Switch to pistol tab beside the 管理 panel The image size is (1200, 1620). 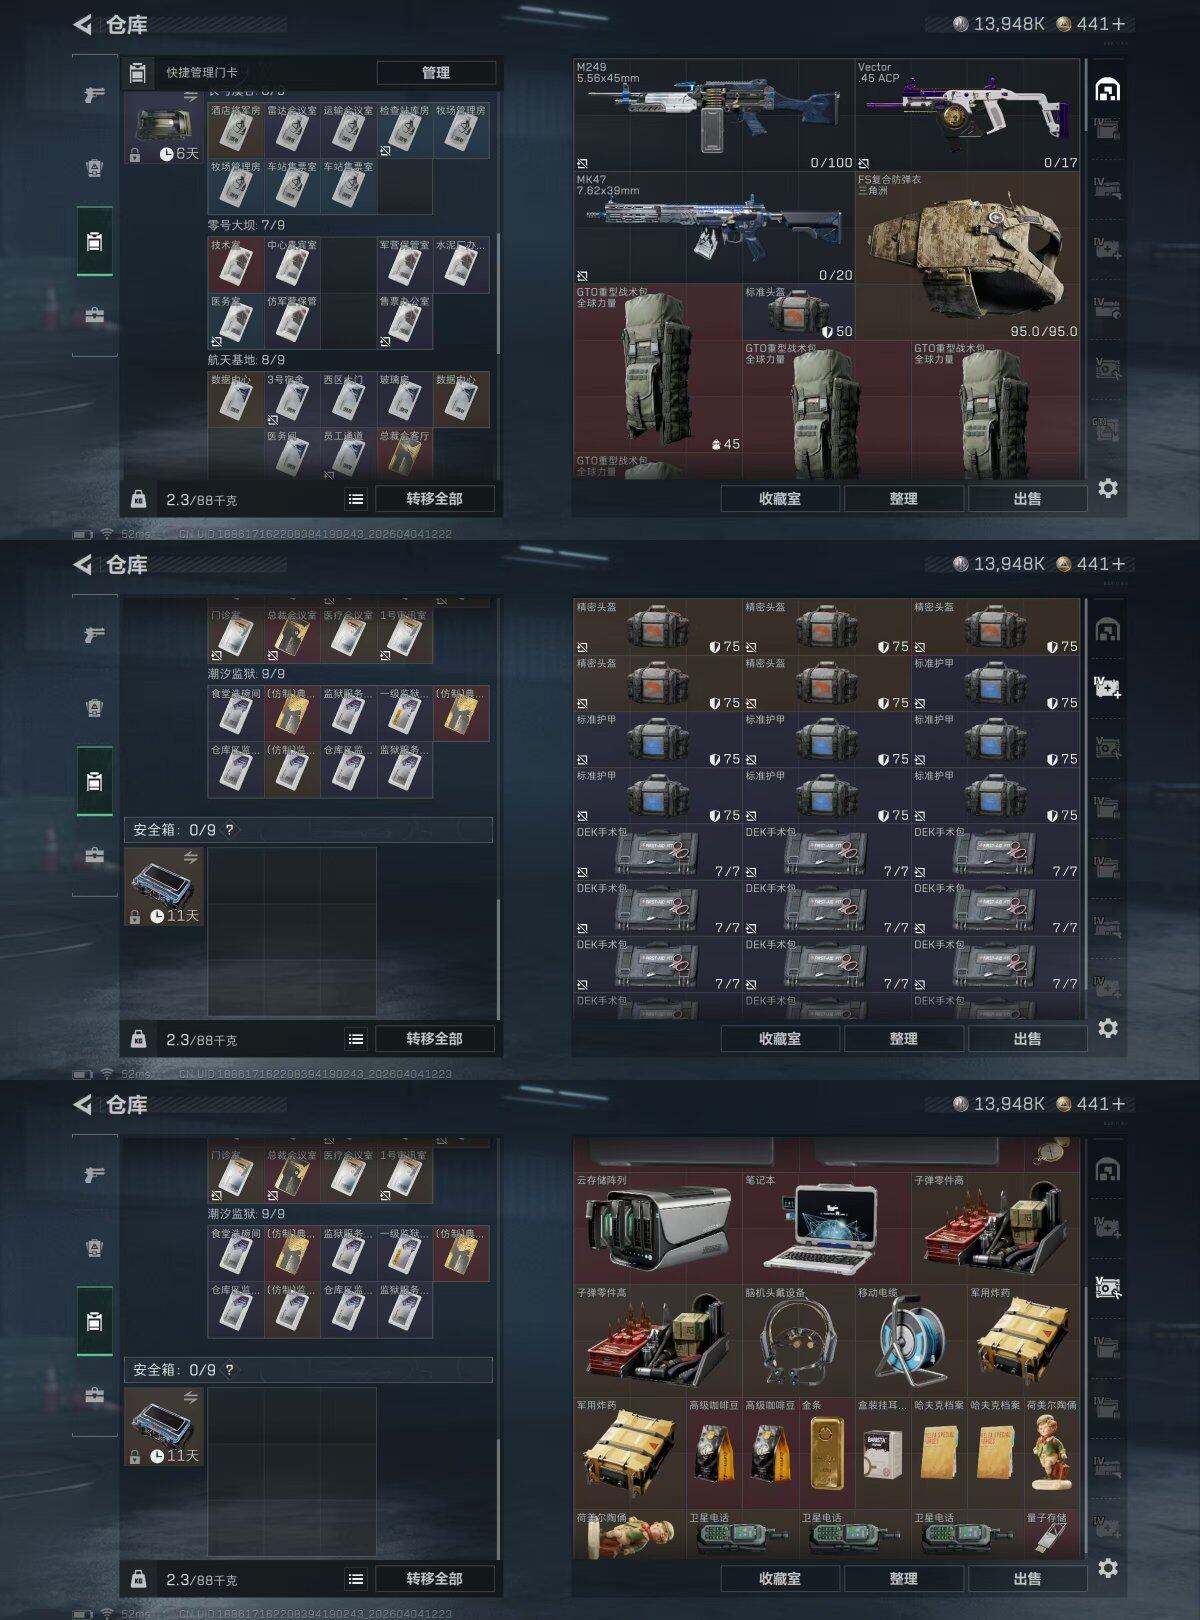(x=94, y=95)
